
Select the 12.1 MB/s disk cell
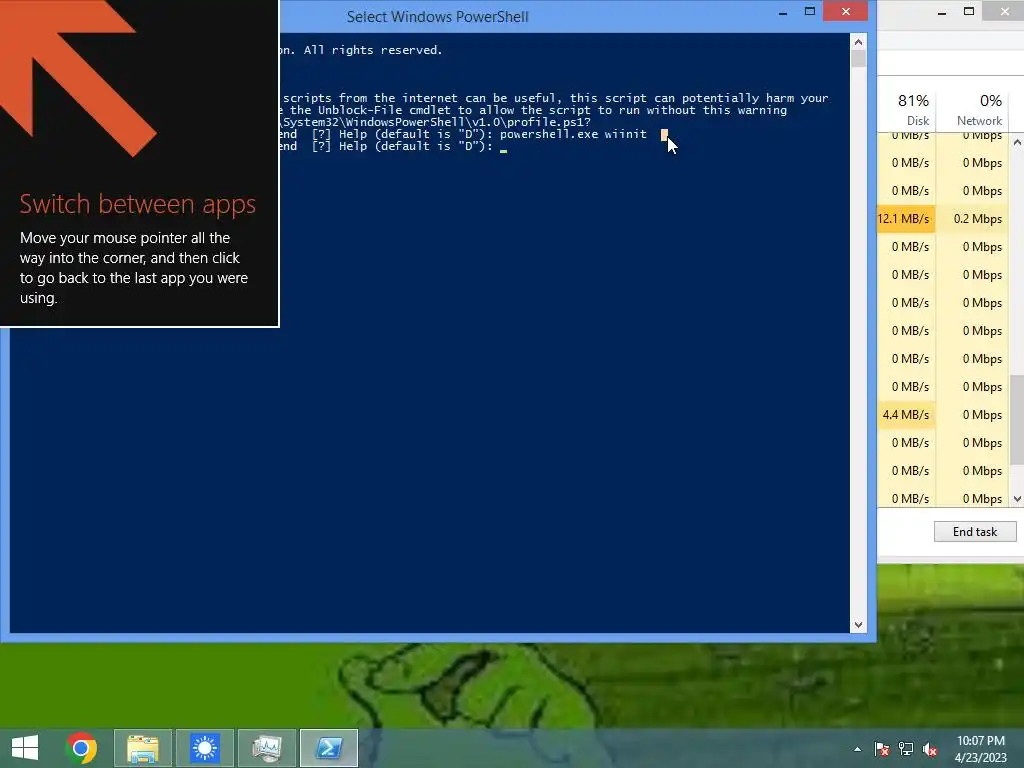[x=906, y=219]
